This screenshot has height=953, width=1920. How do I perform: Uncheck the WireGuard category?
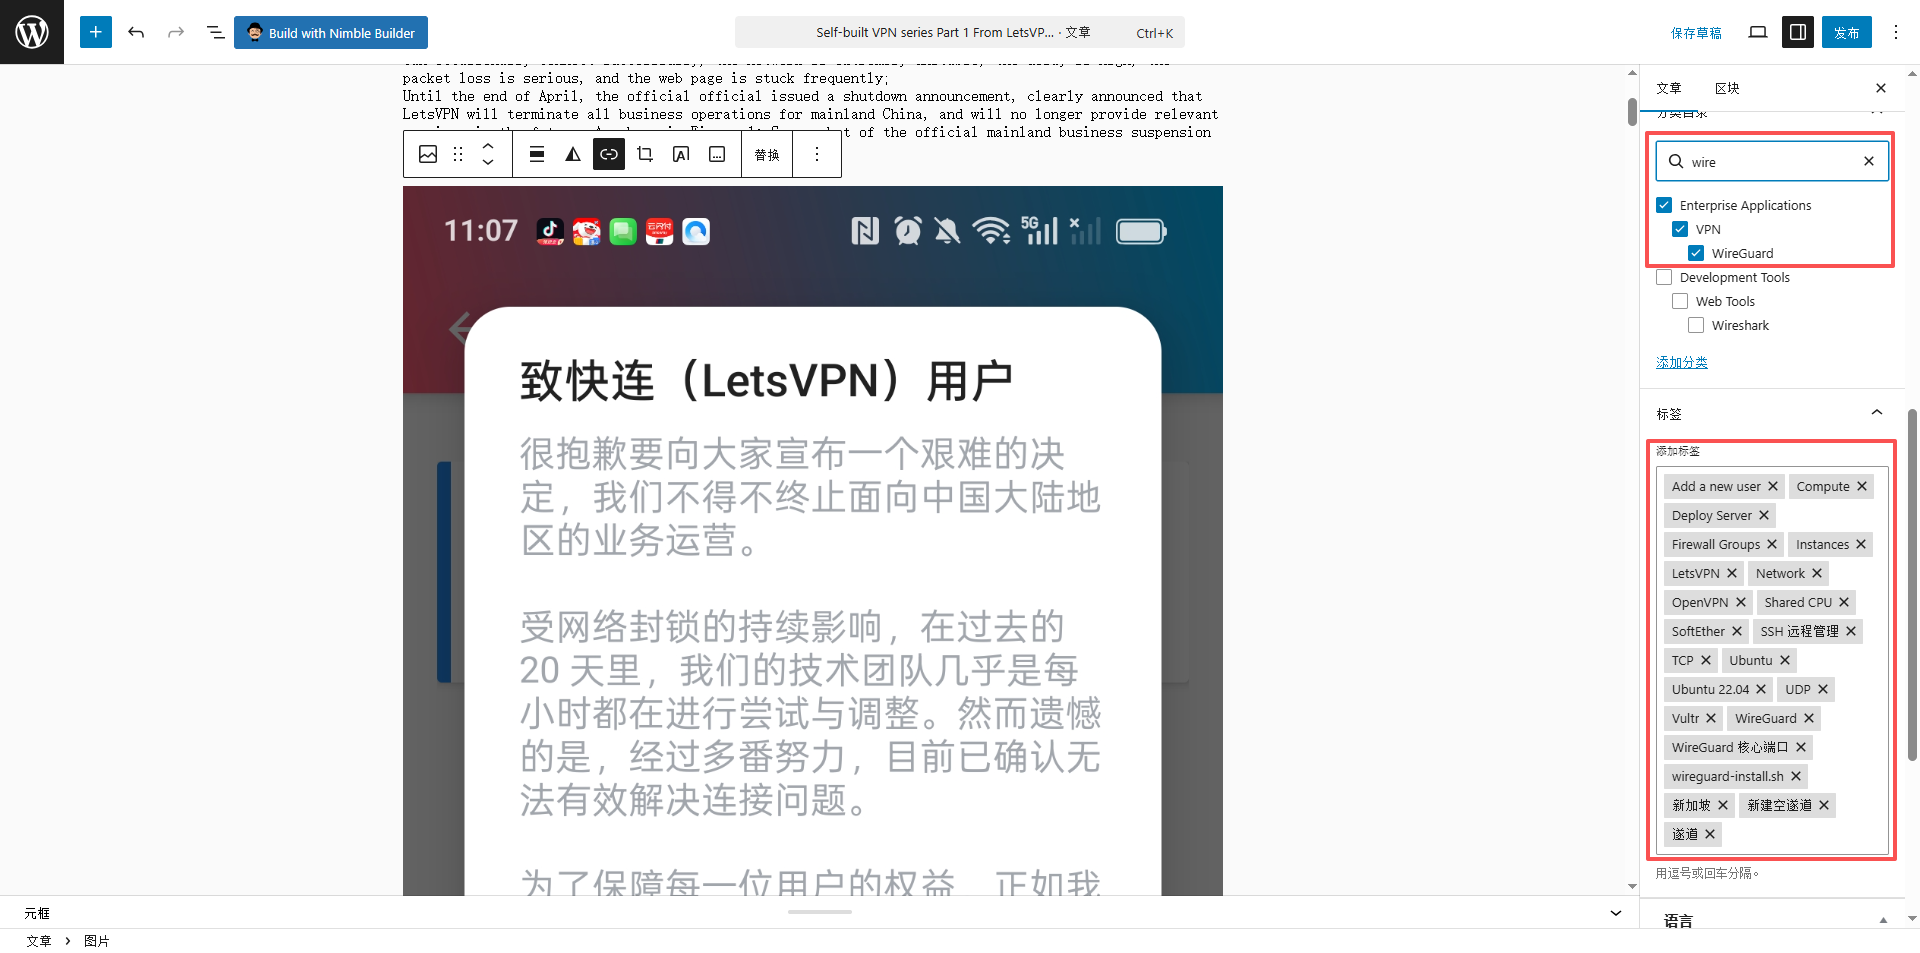pos(1696,253)
